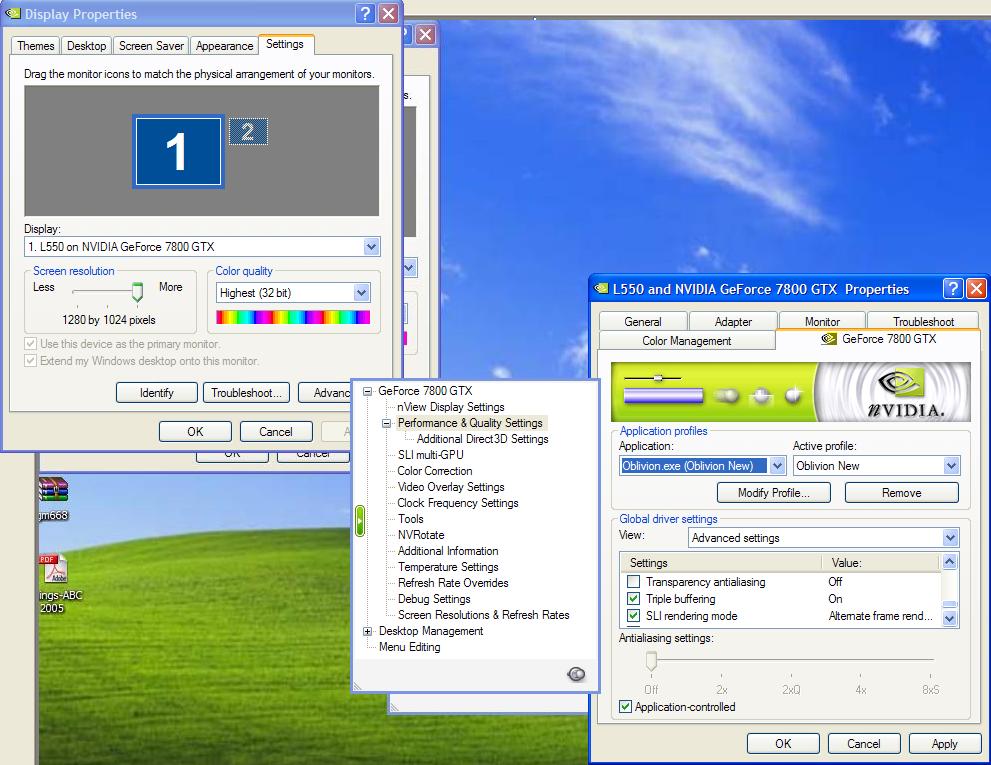Click the Modify Profile... button

point(774,493)
